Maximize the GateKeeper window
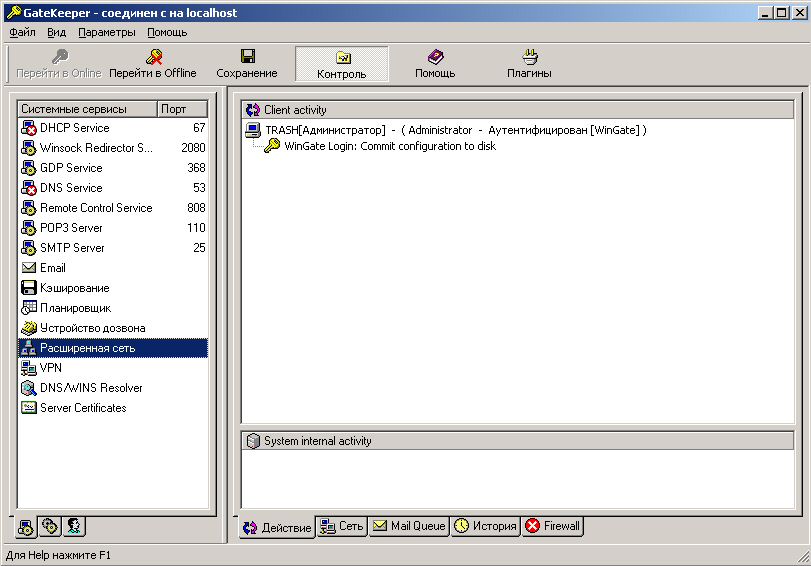 (x=782, y=12)
